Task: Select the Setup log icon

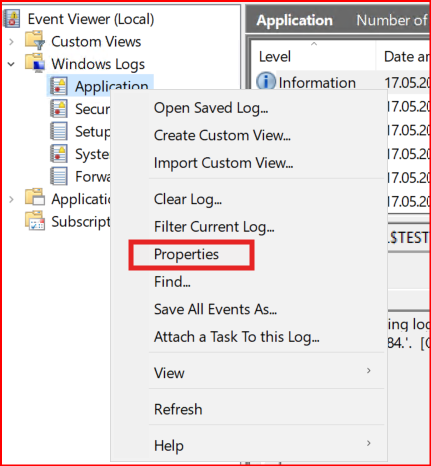Action: coord(59,131)
